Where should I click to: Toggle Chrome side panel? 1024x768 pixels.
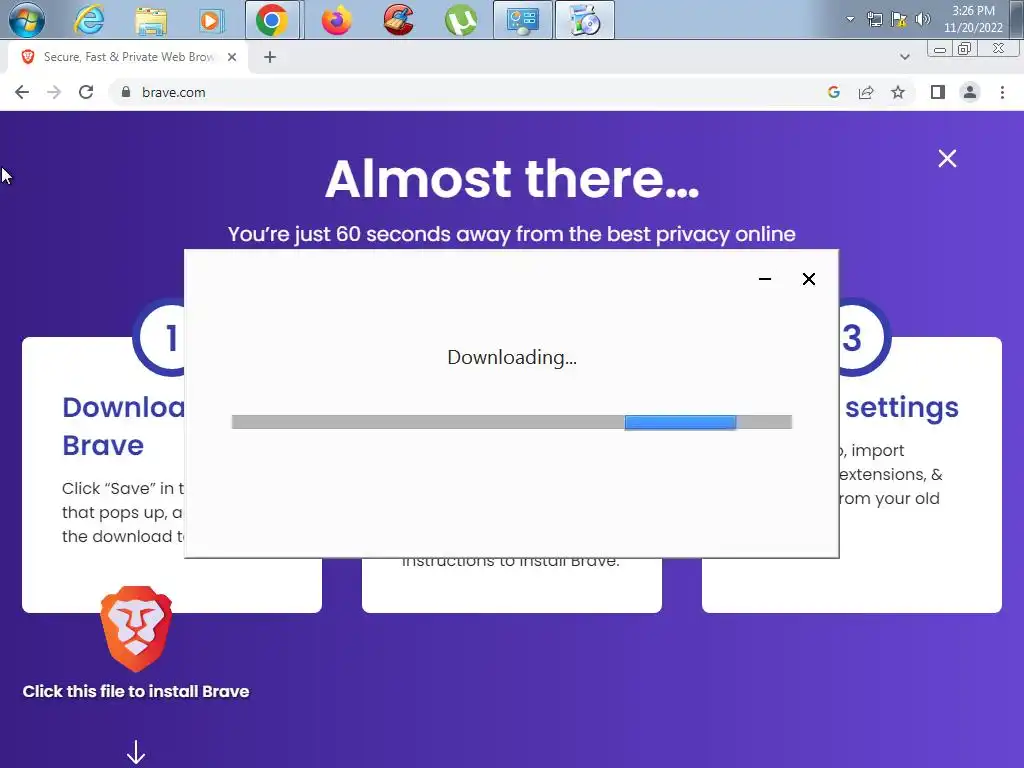point(938,92)
